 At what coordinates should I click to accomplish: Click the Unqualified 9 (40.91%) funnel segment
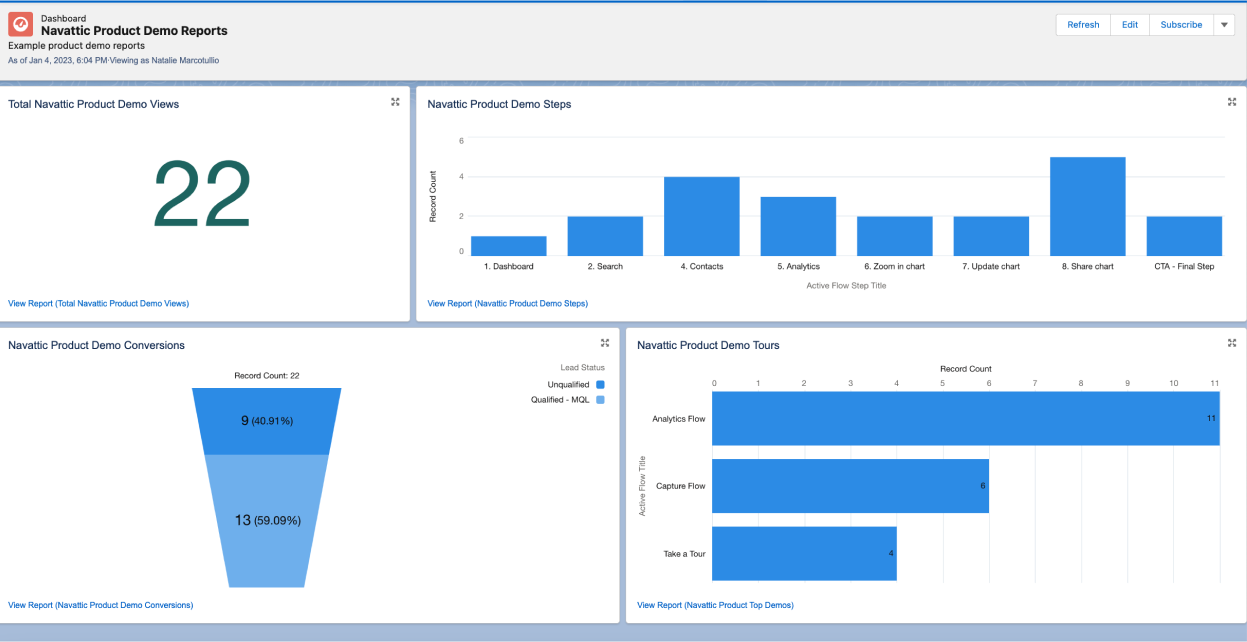click(x=266, y=421)
